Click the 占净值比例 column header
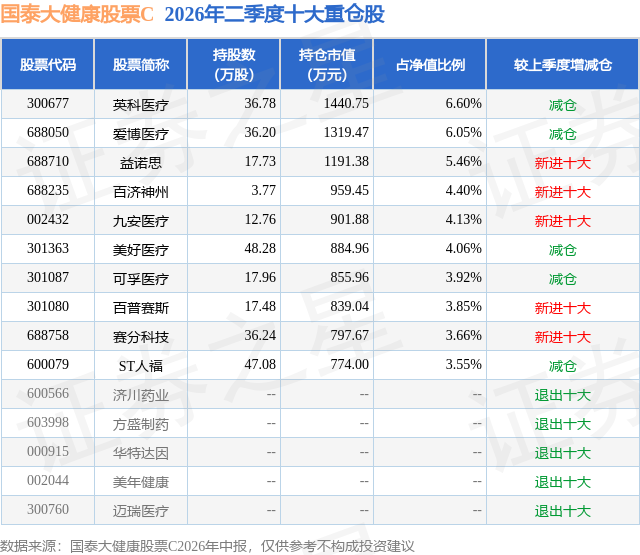The height and width of the screenshot is (555, 640). pyautogui.click(x=430, y=64)
